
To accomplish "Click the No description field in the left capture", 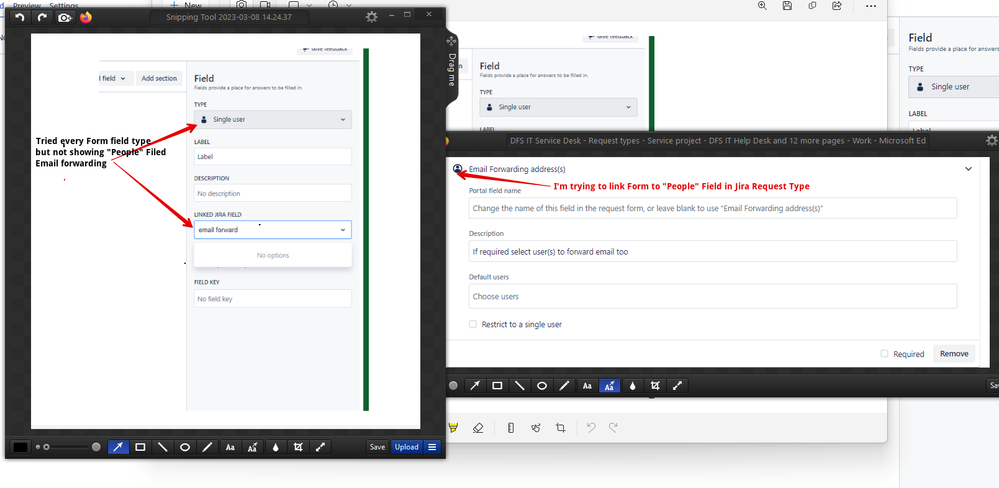I will click(x=273, y=193).
